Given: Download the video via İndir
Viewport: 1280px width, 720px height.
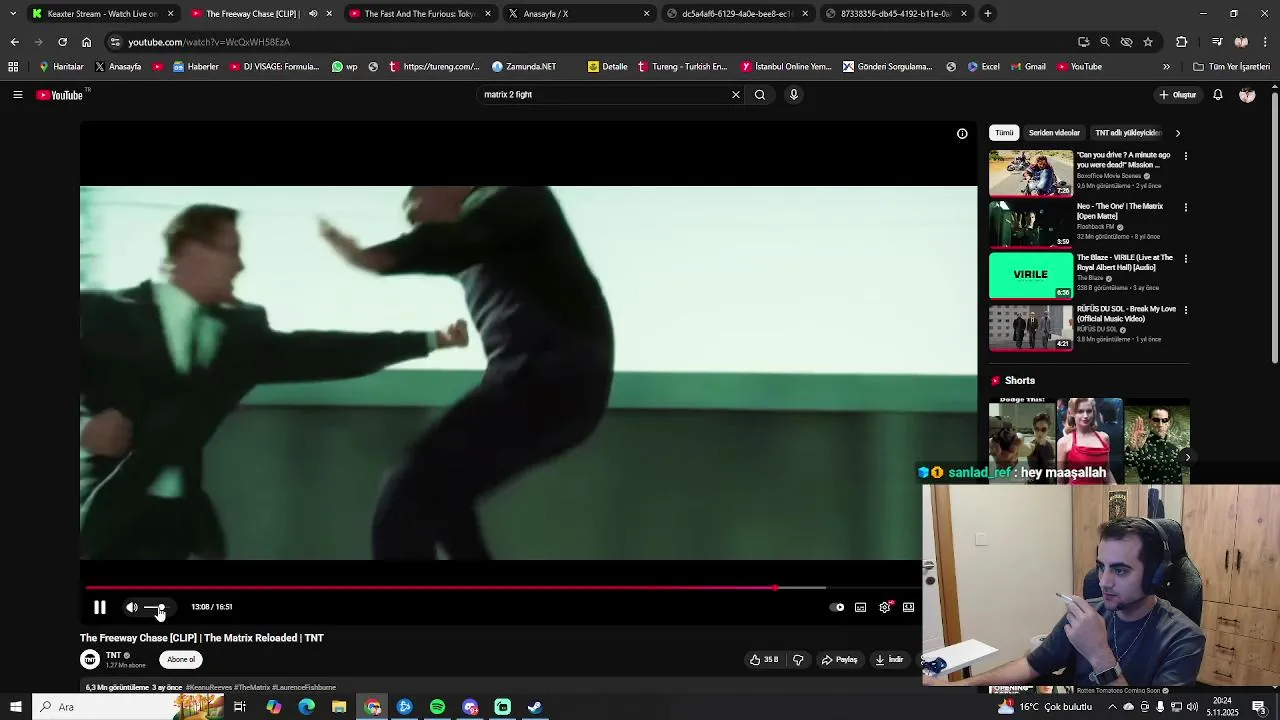Looking at the screenshot, I should 889,659.
